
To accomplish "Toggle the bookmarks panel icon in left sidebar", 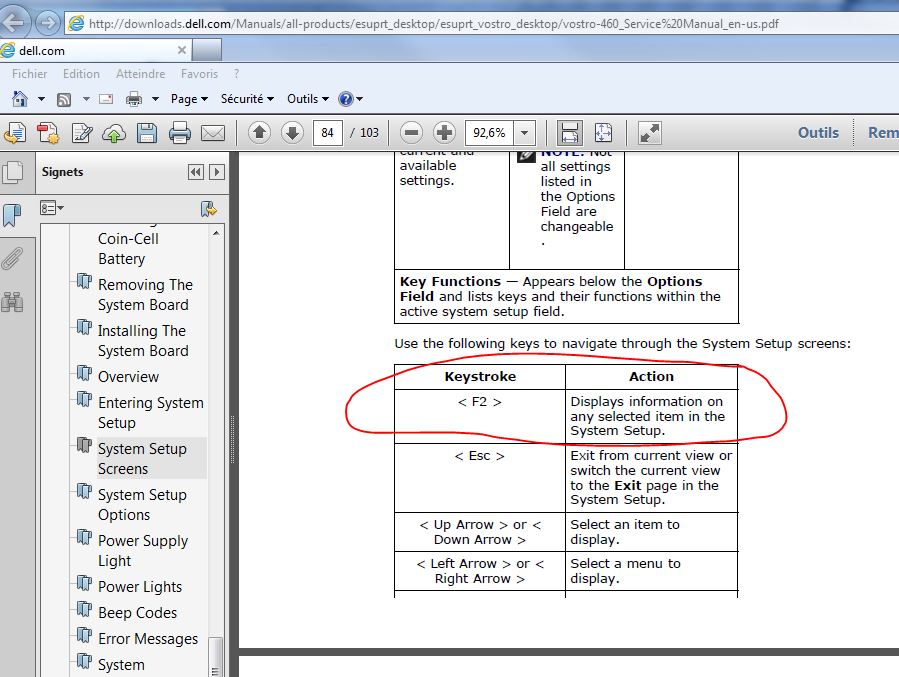I will pyautogui.click(x=12, y=215).
